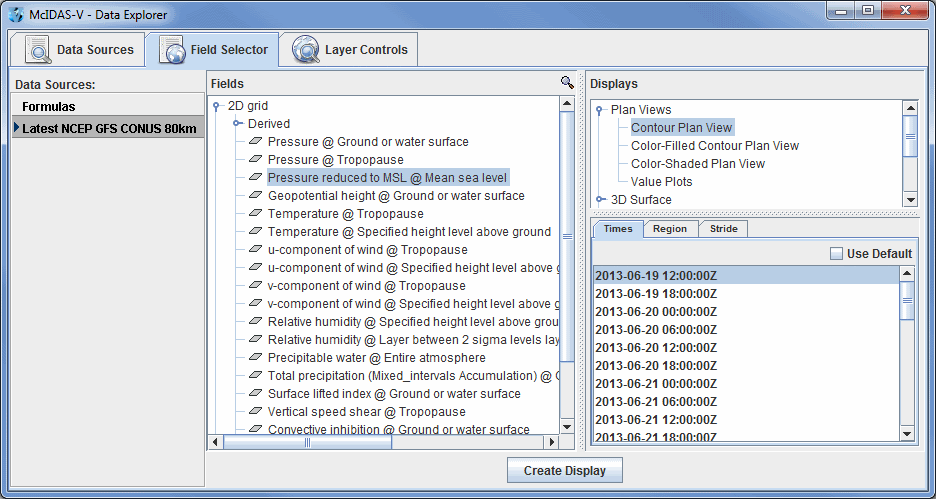Switch to the Field Selector tab
This screenshot has width=936, height=499.
click(x=212, y=50)
